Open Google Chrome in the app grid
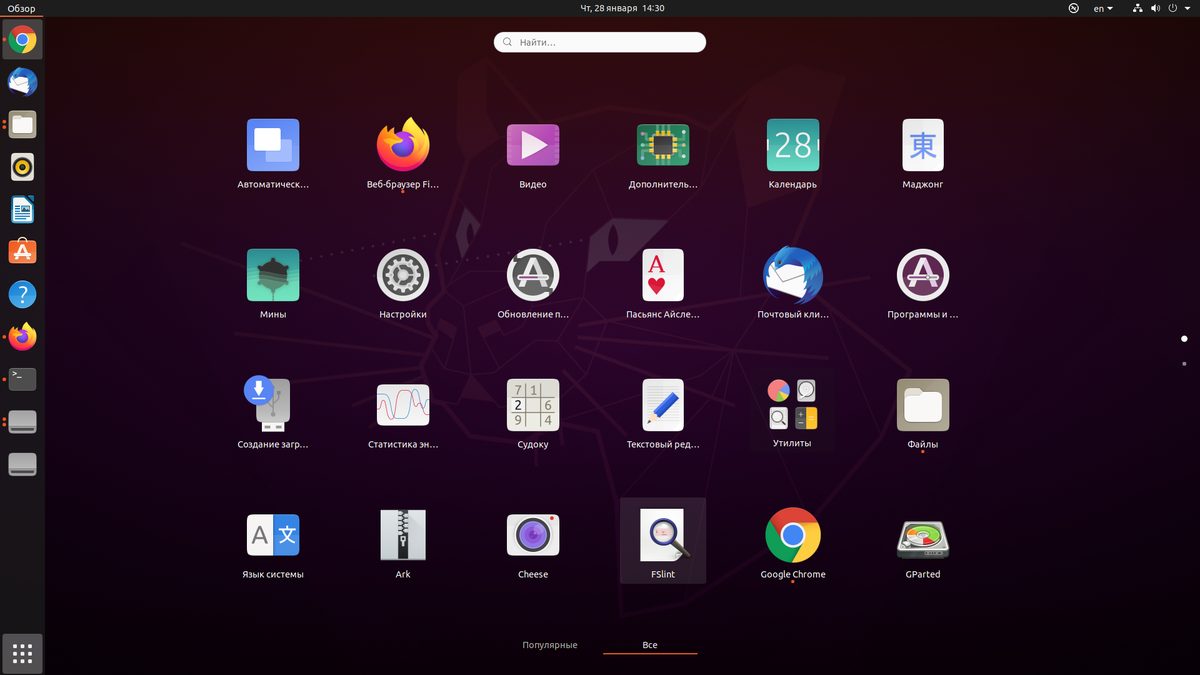The width and height of the screenshot is (1200, 675). 793,535
